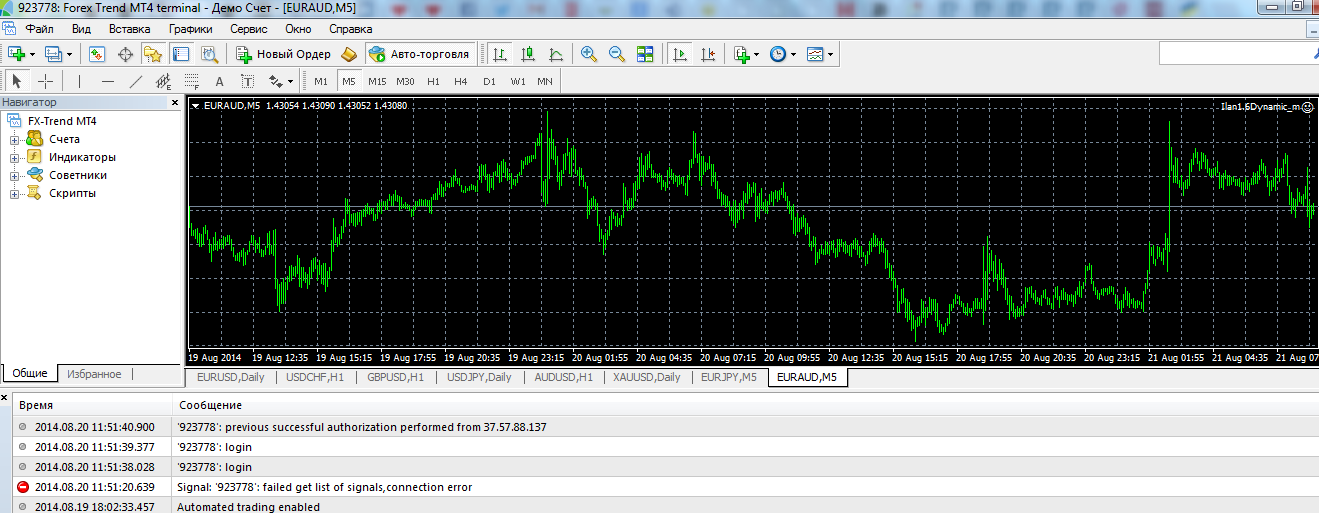Image resolution: width=1319 pixels, height=513 pixels.
Task: Open the MetaEditor yellow book icon
Action: pyautogui.click(x=349, y=54)
